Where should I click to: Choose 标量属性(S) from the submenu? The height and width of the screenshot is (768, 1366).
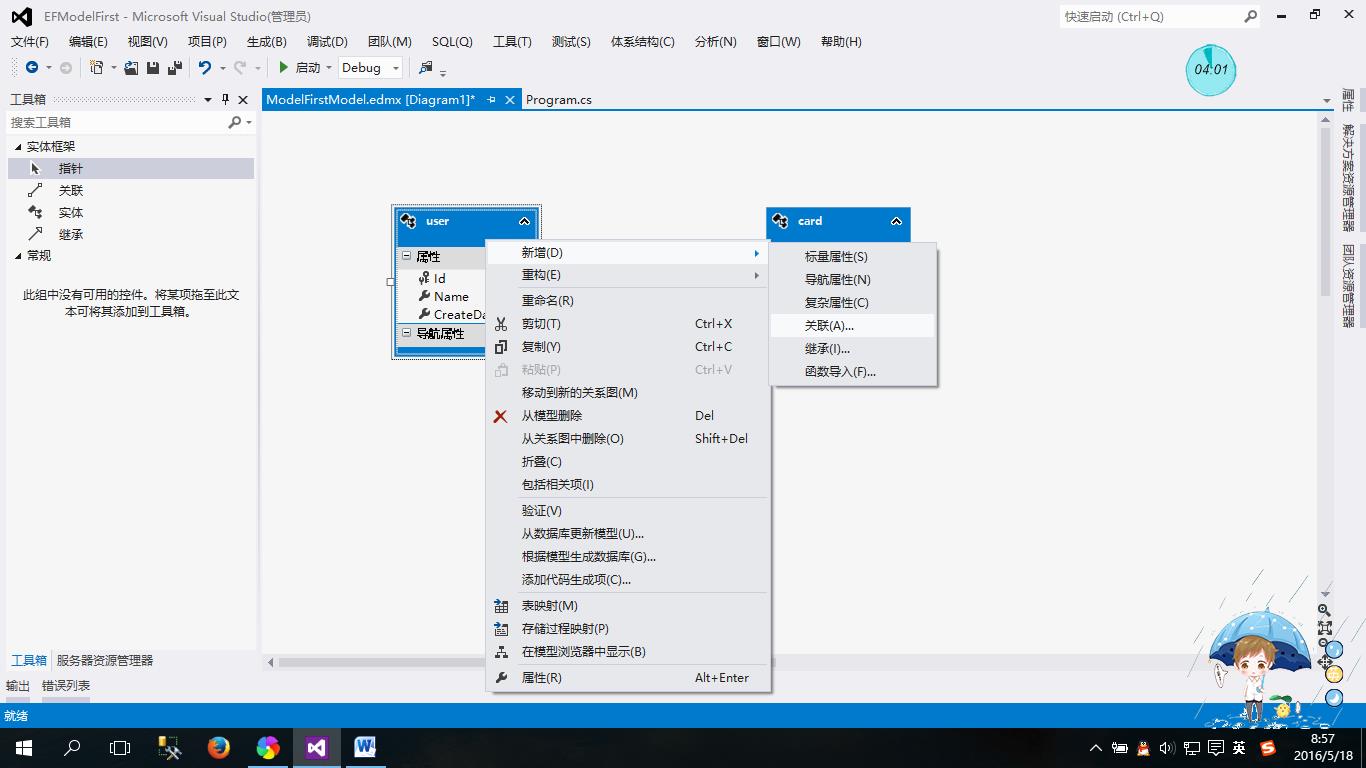tap(853, 257)
